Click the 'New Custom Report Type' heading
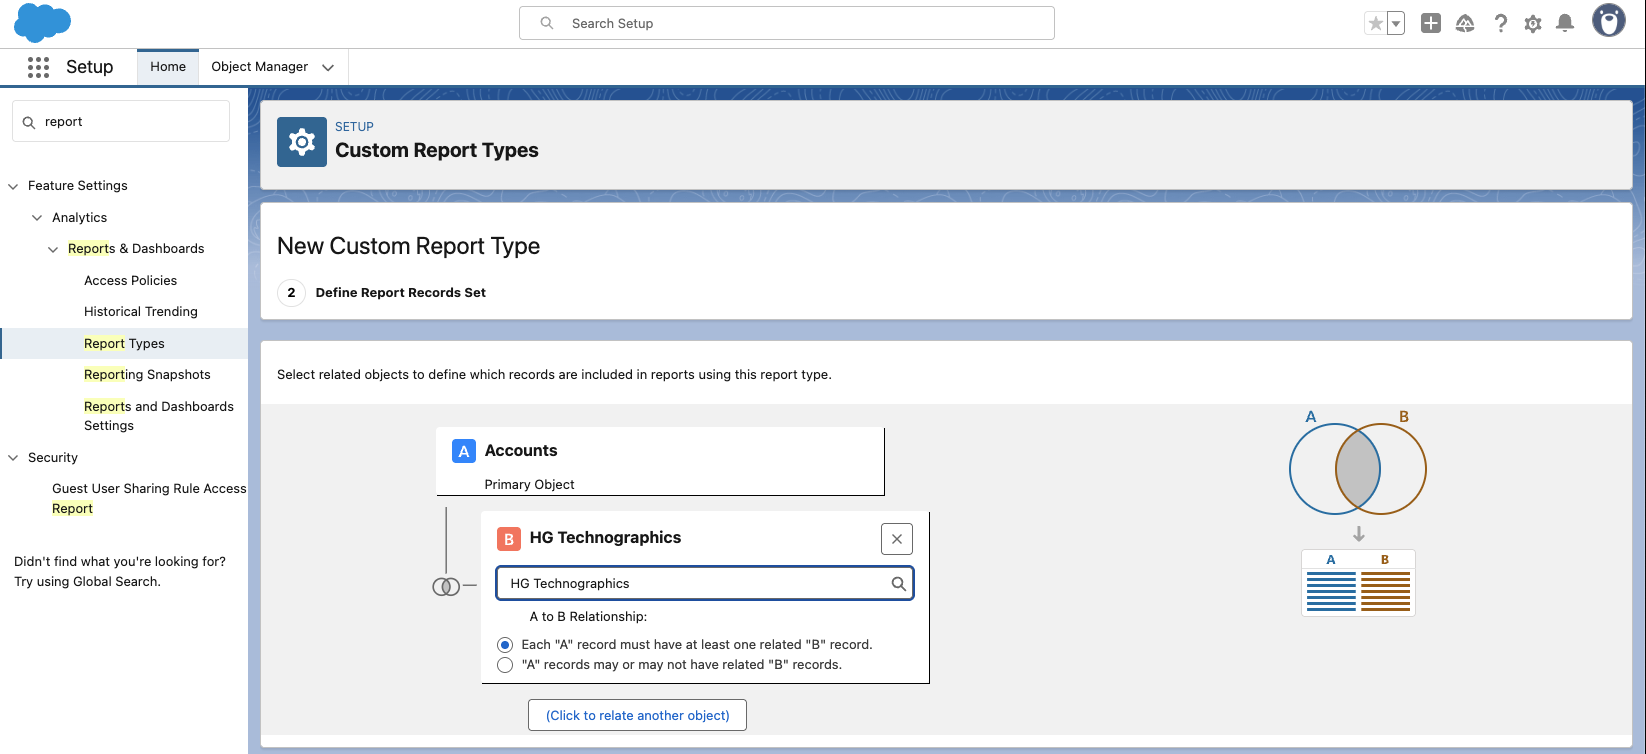 pos(408,246)
